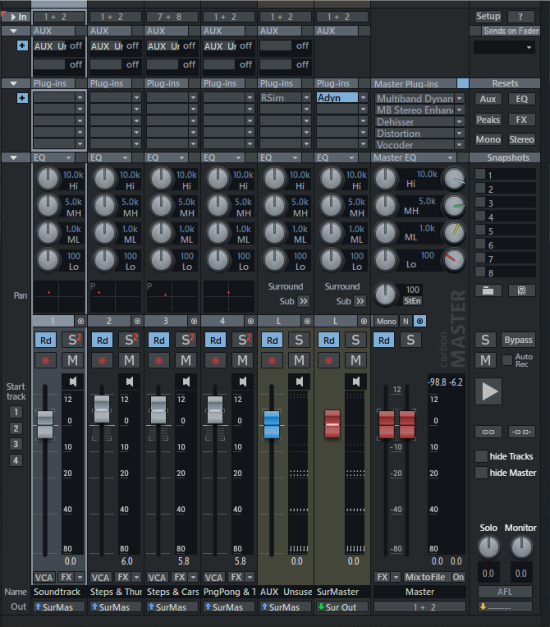Arm record on Soundtrack channel
Viewport: 550px width, 627px height.
(x=46, y=361)
